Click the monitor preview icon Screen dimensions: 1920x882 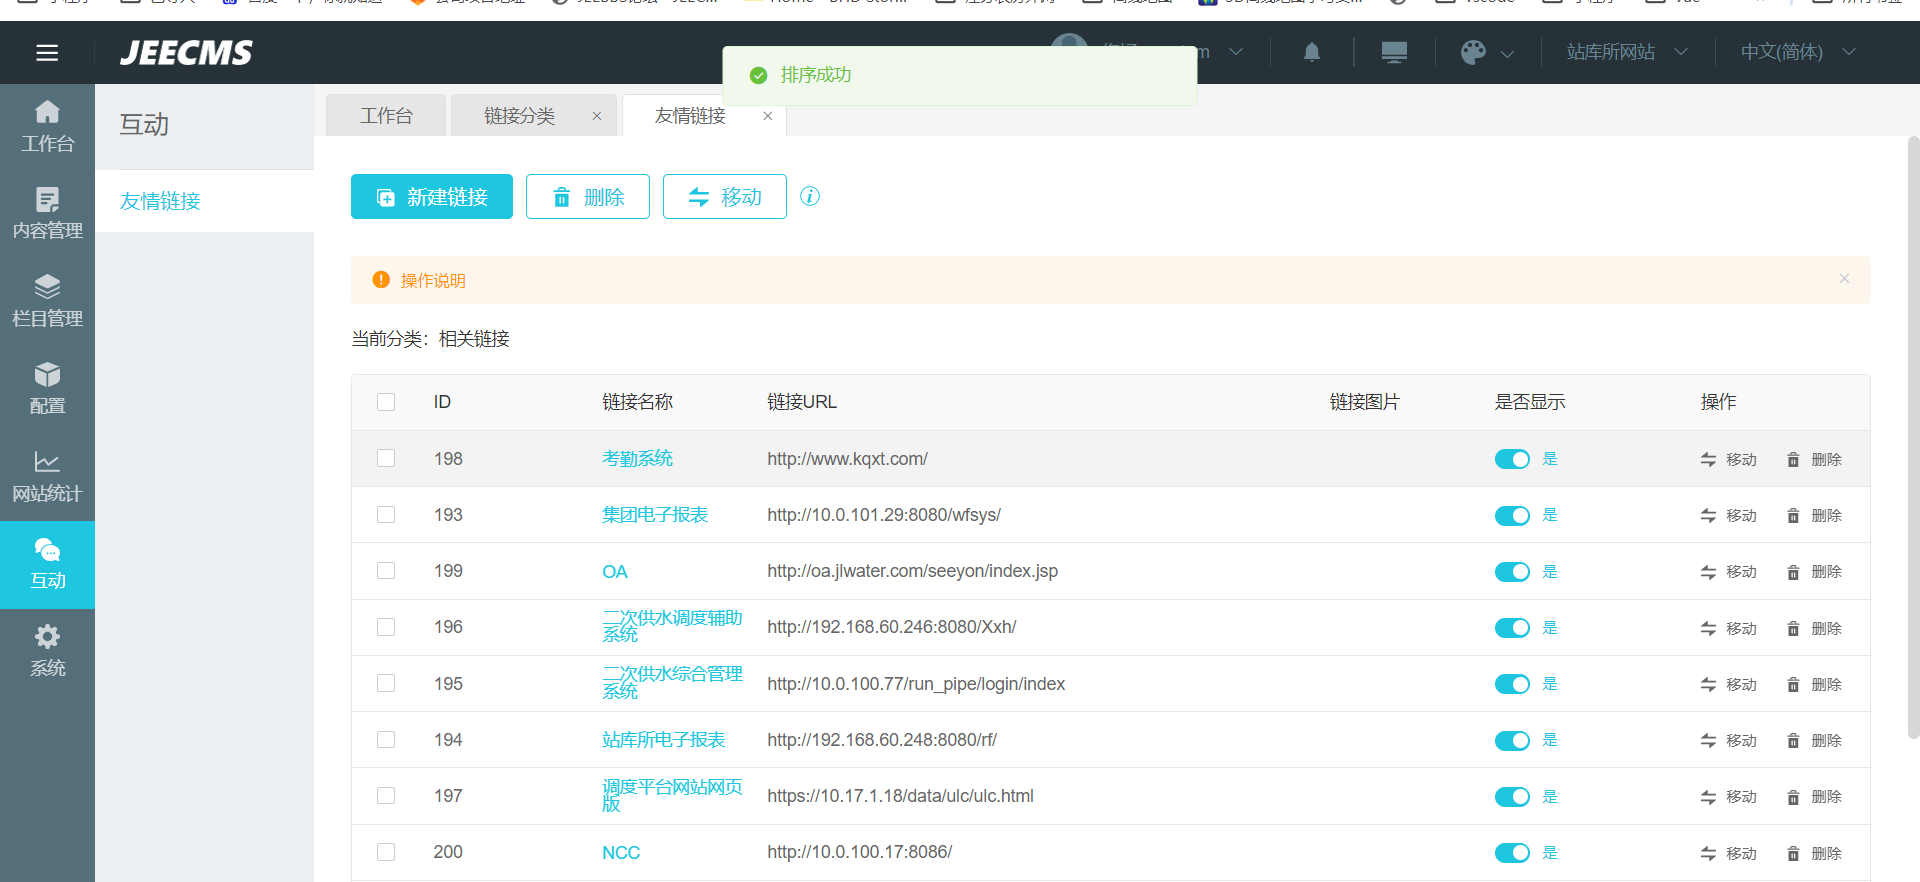click(x=1394, y=52)
